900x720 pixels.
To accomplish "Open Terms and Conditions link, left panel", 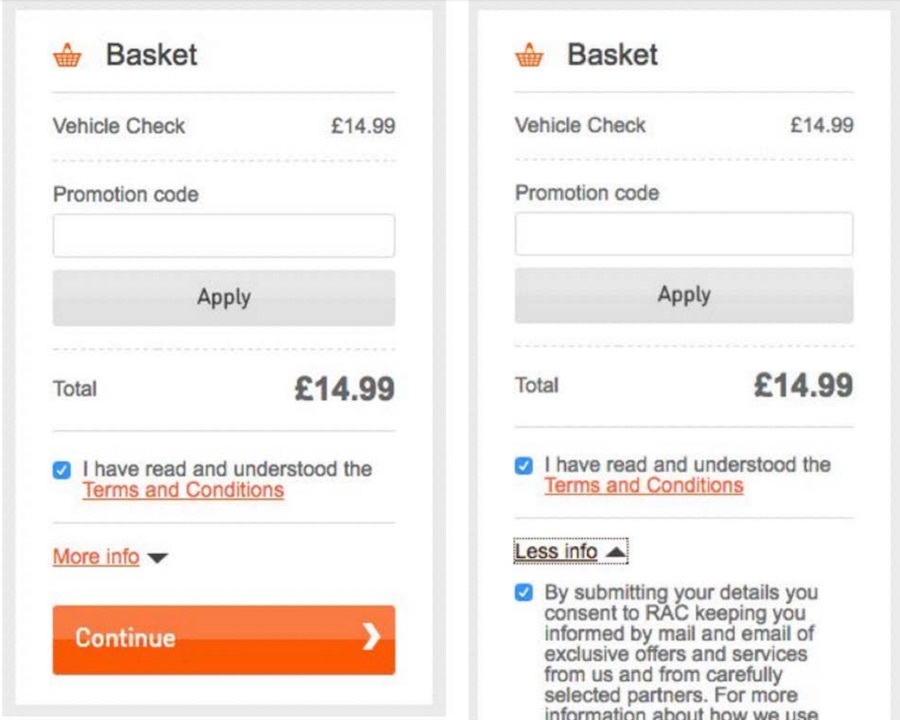I will pyautogui.click(x=183, y=490).
